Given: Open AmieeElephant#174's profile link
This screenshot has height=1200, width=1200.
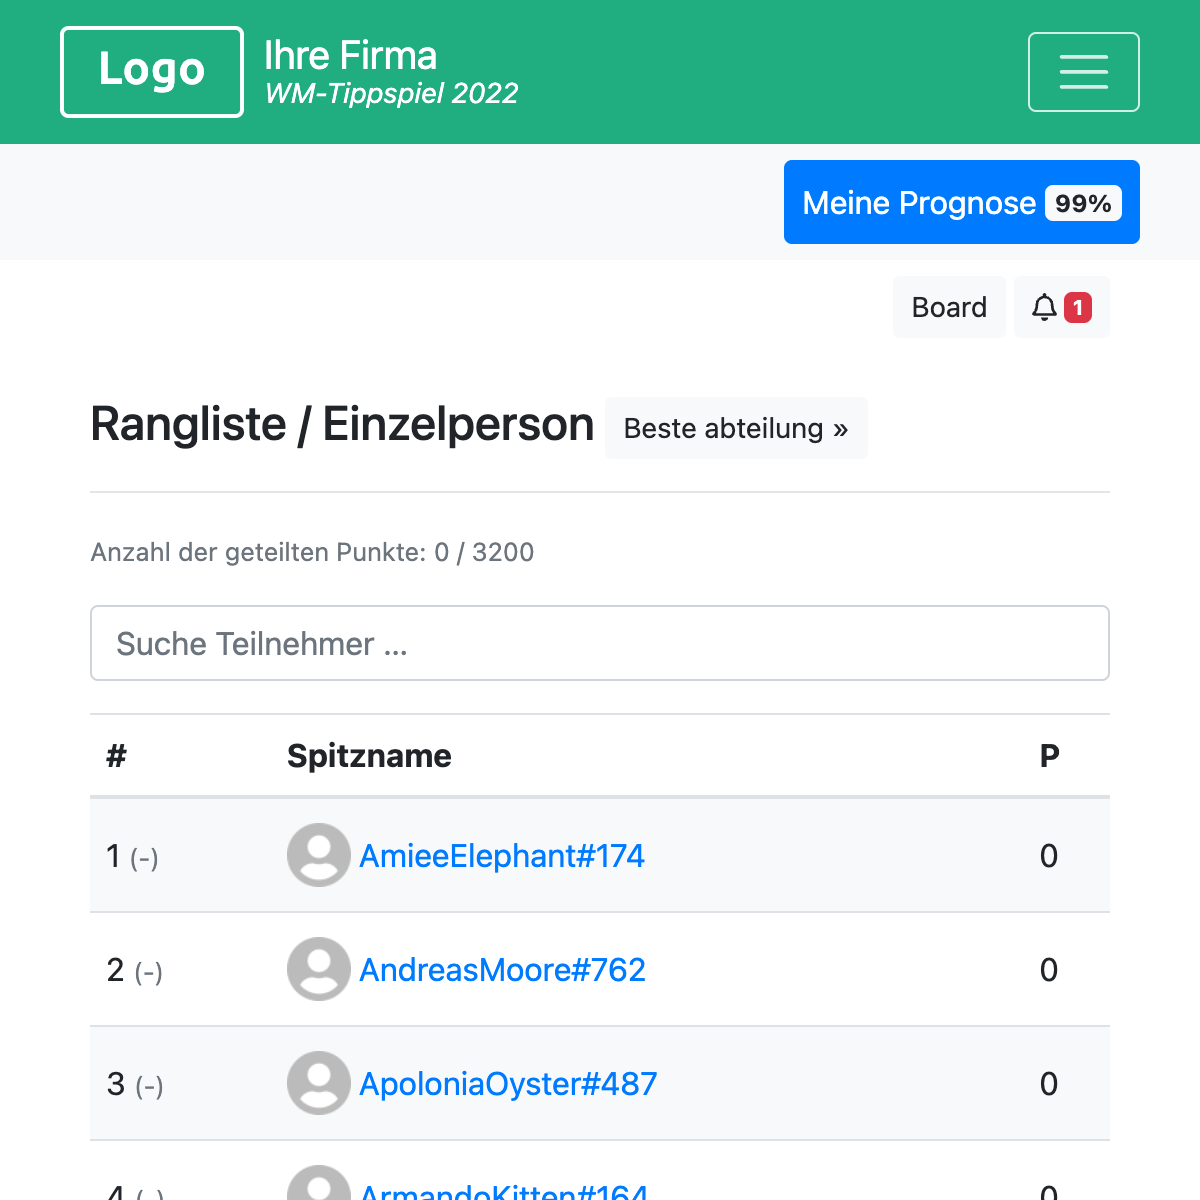Looking at the screenshot, I should pyautogui.click(x=501, y=855).
